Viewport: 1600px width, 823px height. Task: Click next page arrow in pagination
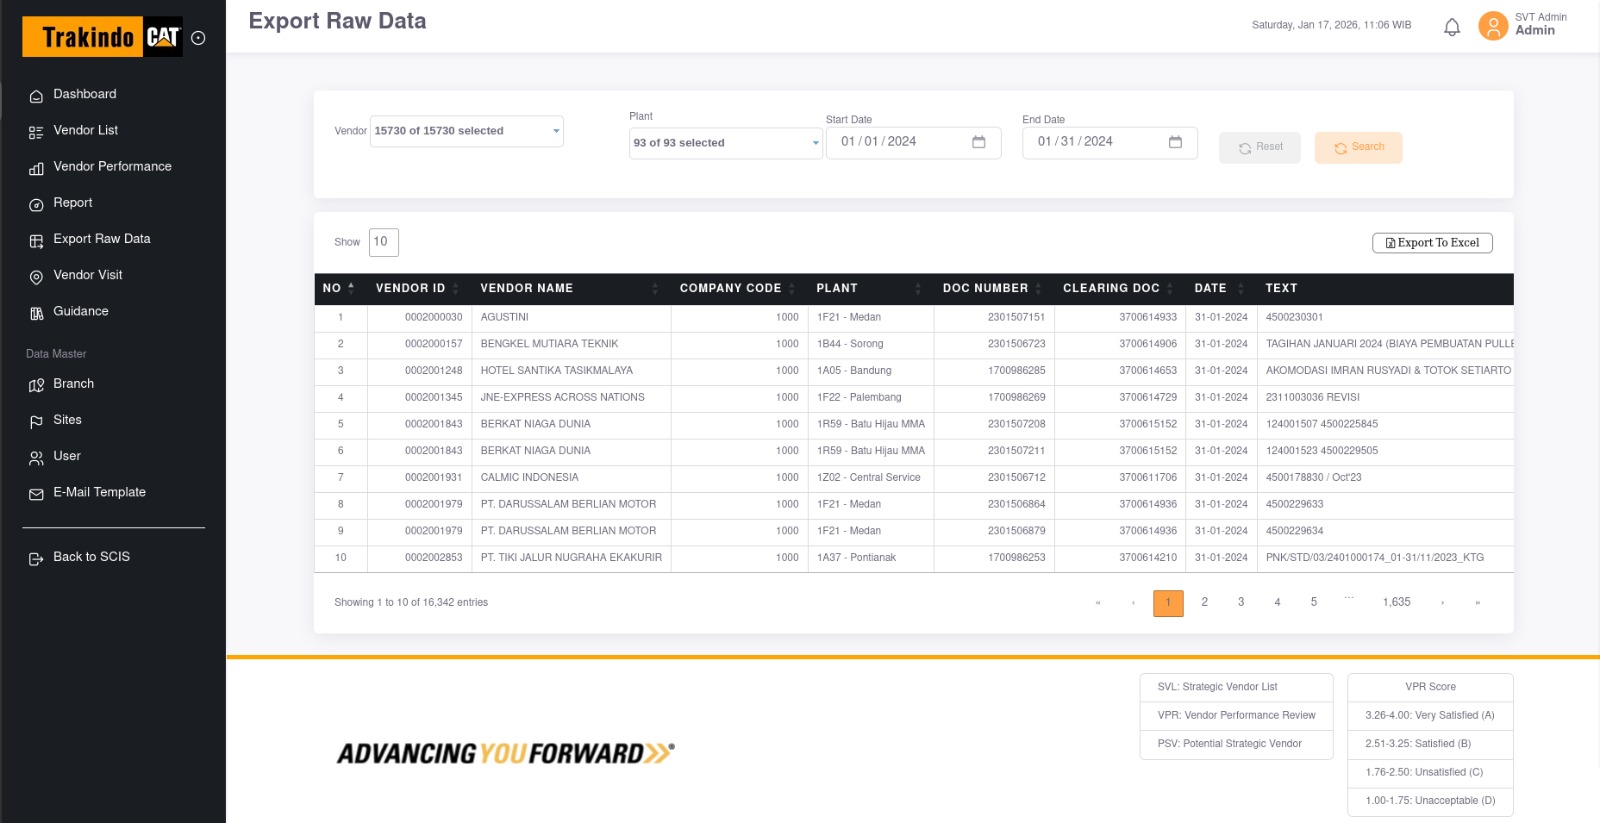tap(1442, 603)
